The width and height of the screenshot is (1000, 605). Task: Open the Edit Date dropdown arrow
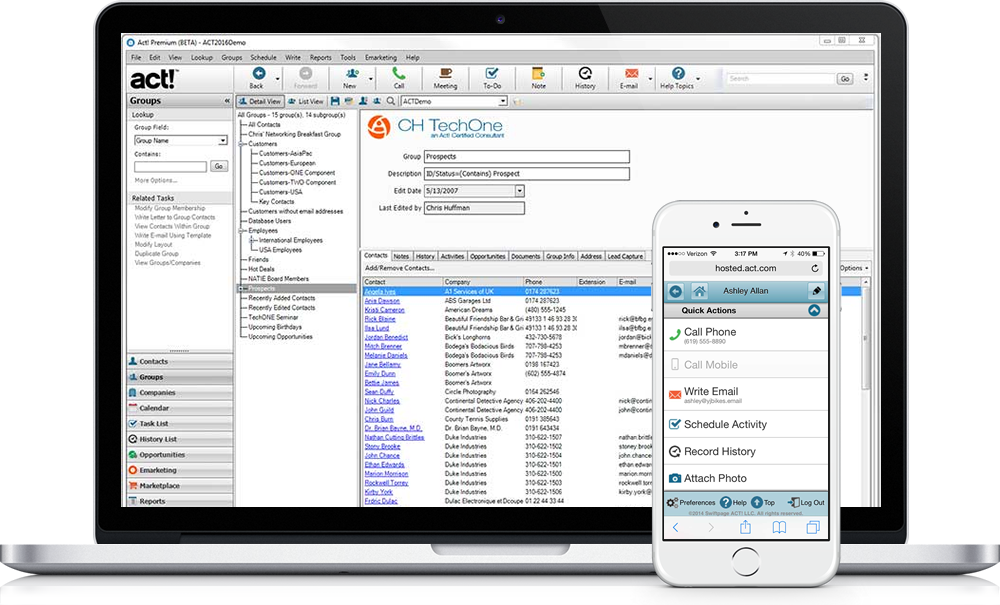coord(520,191)
